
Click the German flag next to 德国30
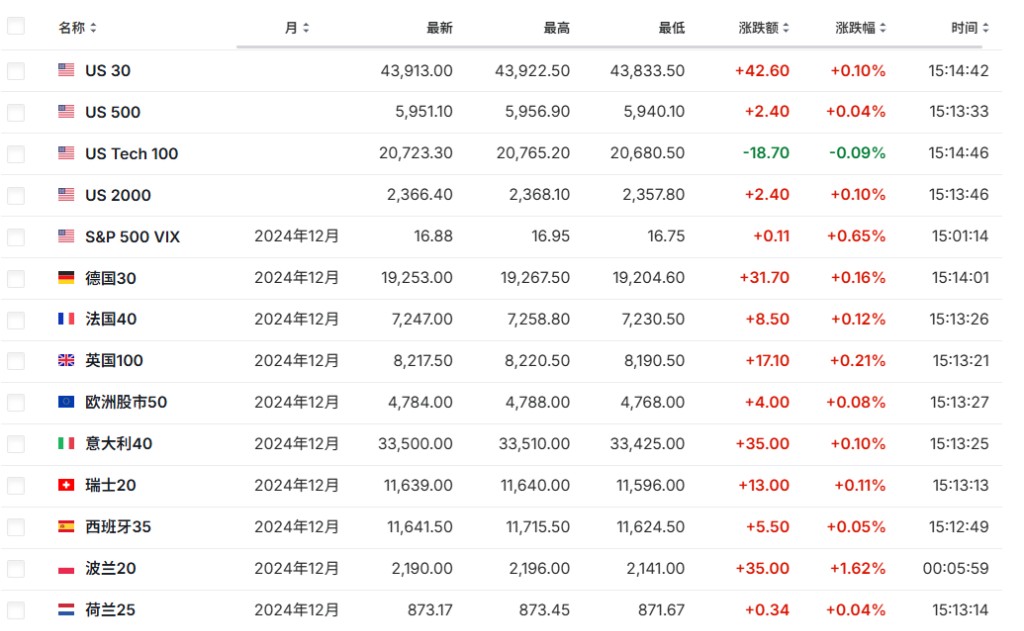click(x=66, y=278)
